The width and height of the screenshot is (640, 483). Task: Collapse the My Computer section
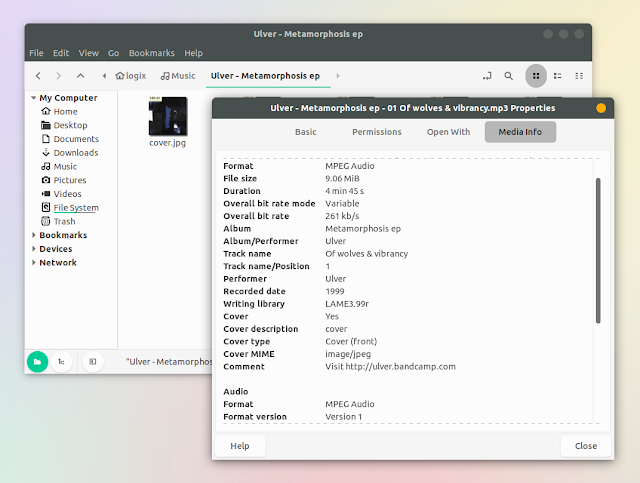33,98
